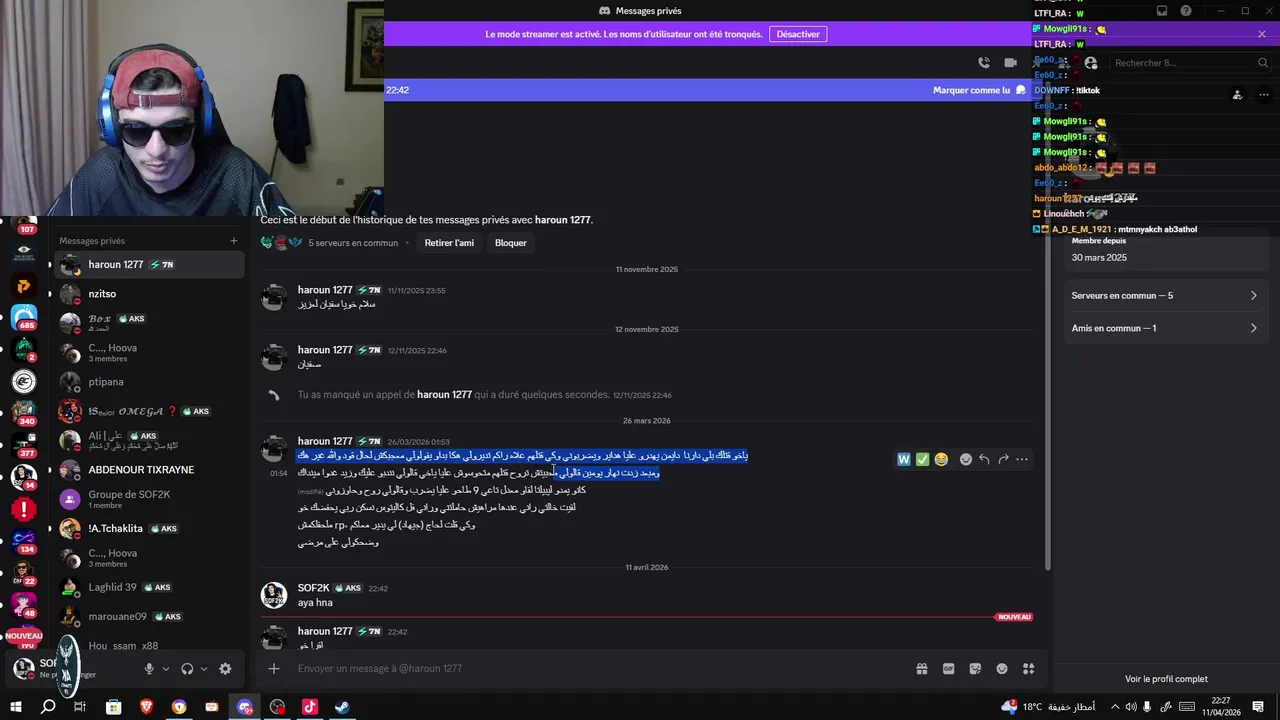Open the Discord inbox icon
Viewport: 1280px width, 720px height.
coord(1162,11)
